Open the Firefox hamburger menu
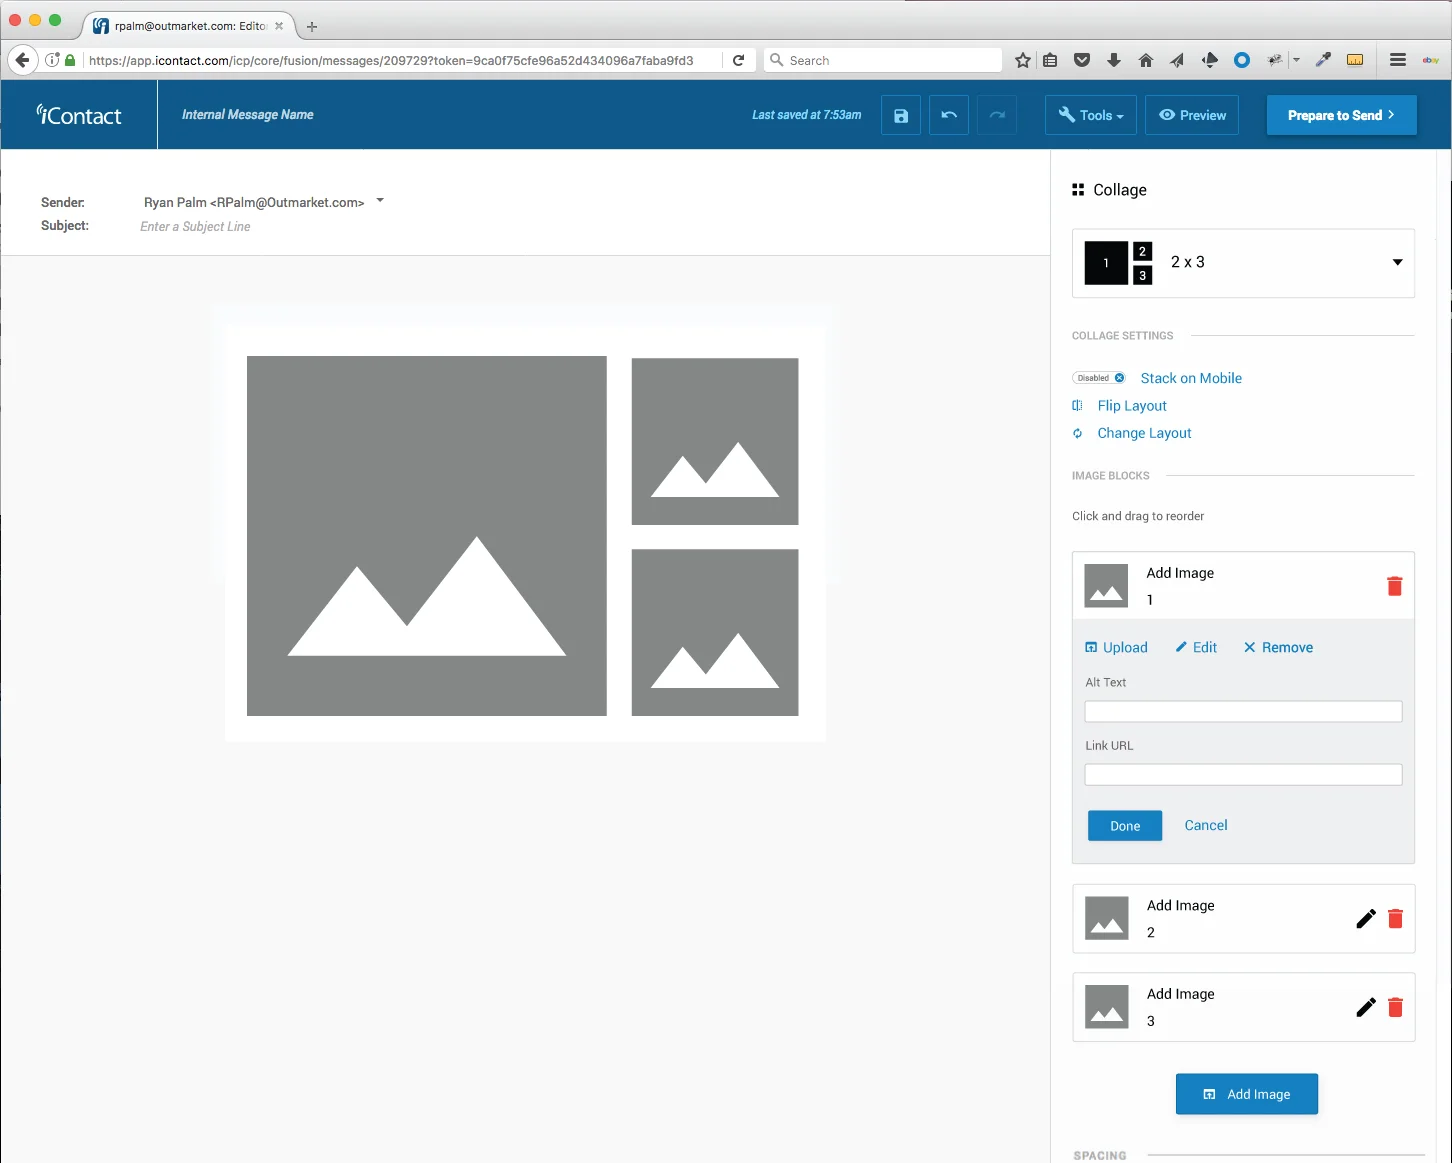Image resolution: width=1452 pixels, height=1163 pixels. (1398, 60)
